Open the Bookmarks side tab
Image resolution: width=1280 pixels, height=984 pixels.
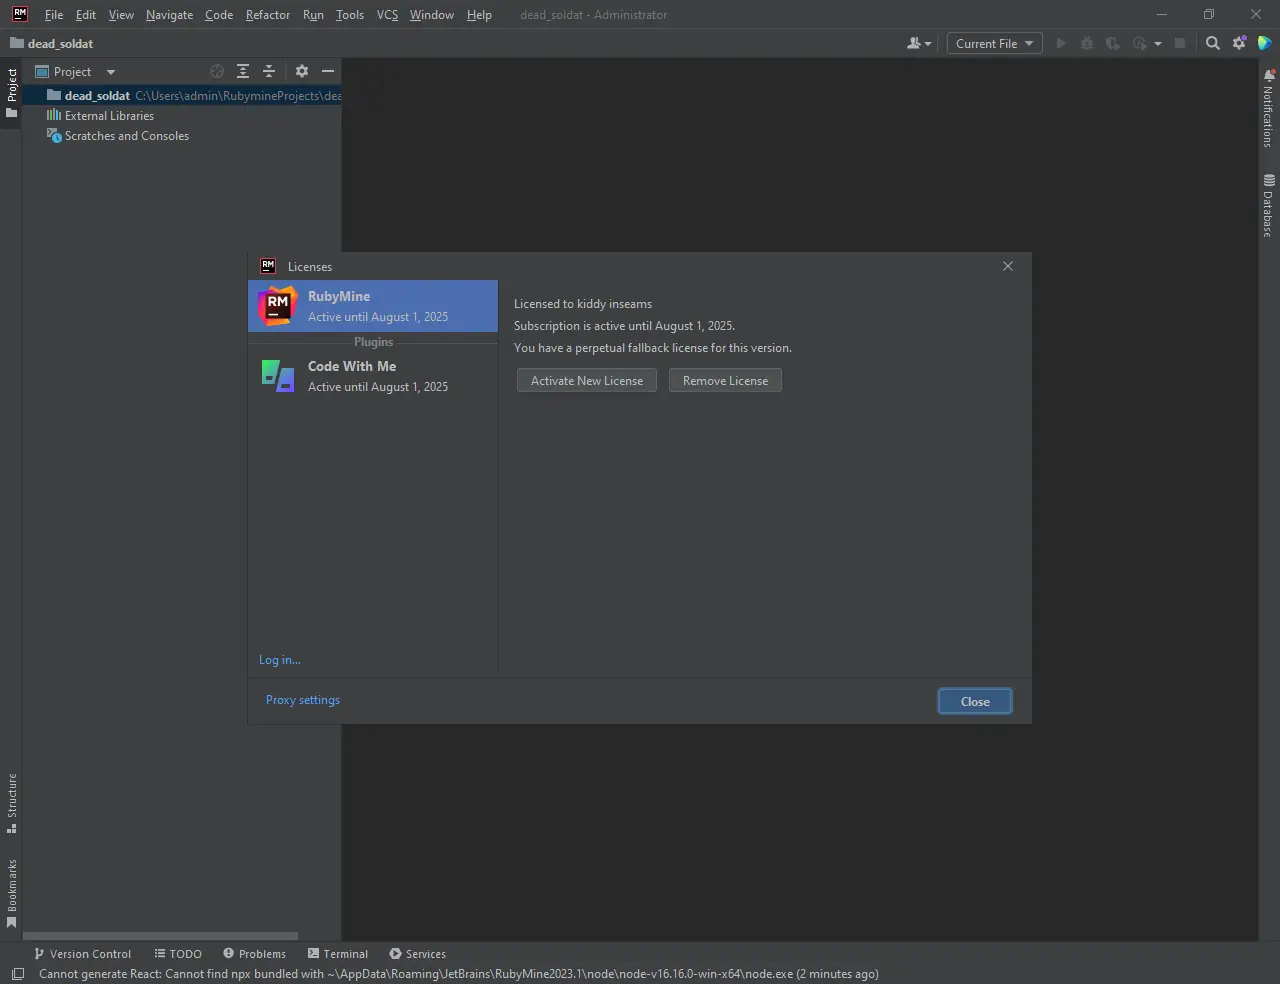coord(11,893)
